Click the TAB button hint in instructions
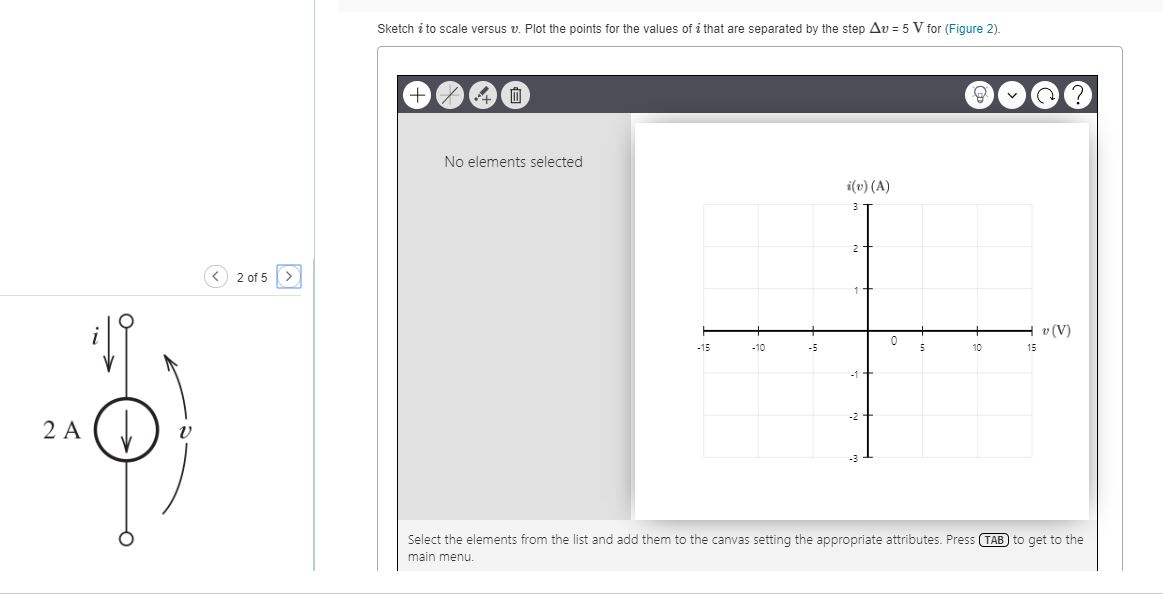The height and width of the screenshot is (597, 1163). (992, 539)
